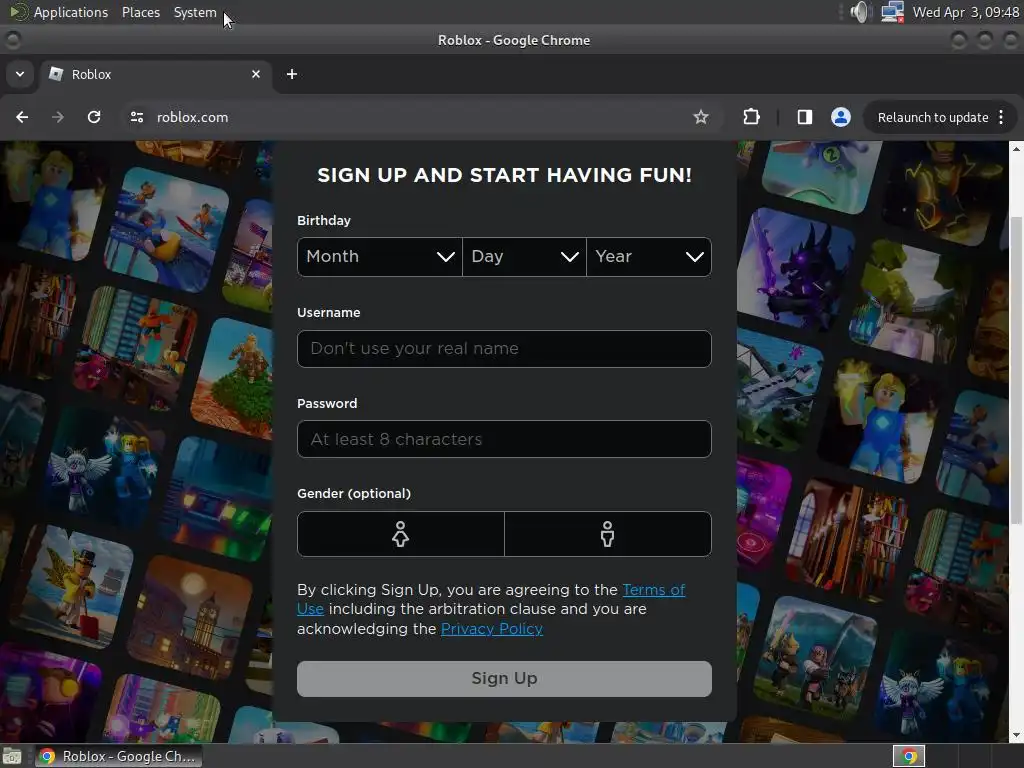Click the window menu button in title bar left
The image size is (1024, 768).
pyautogui.click(x=12, y=40)
